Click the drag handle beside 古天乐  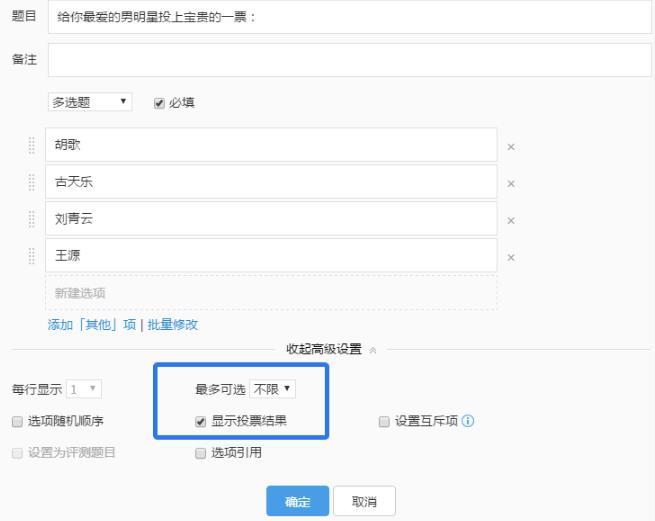tap(31, 182)
